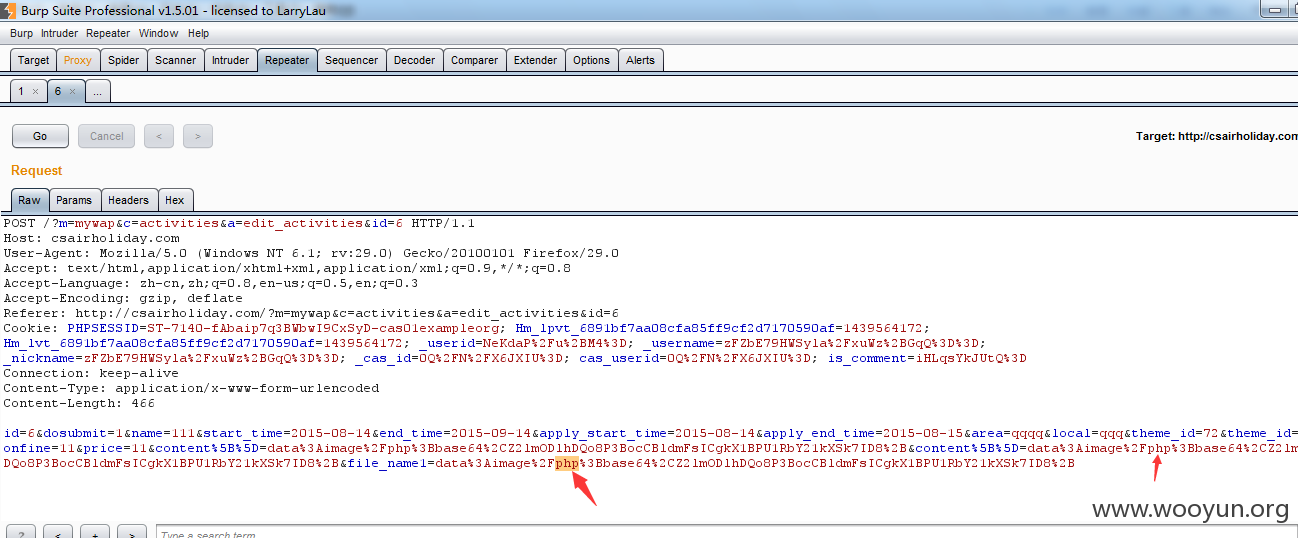The height and width of the screenshot is (538, 1298).
Task: Click the 'Content-Length: 466' line
Action: (80, 403)
